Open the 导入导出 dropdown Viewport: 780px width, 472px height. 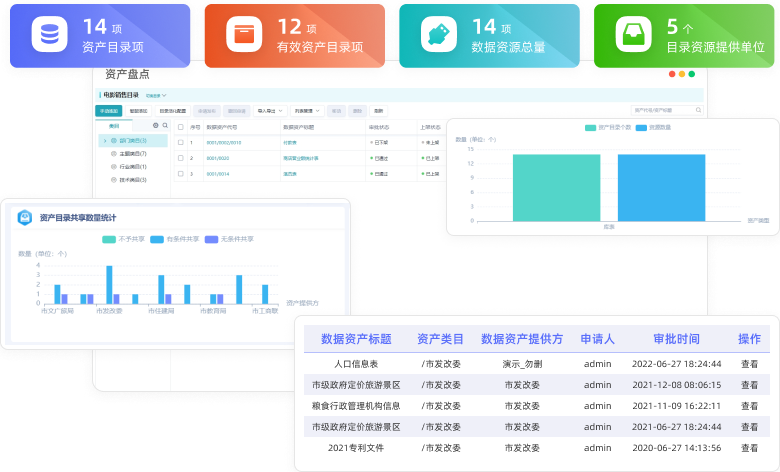(x=271, y=110)
